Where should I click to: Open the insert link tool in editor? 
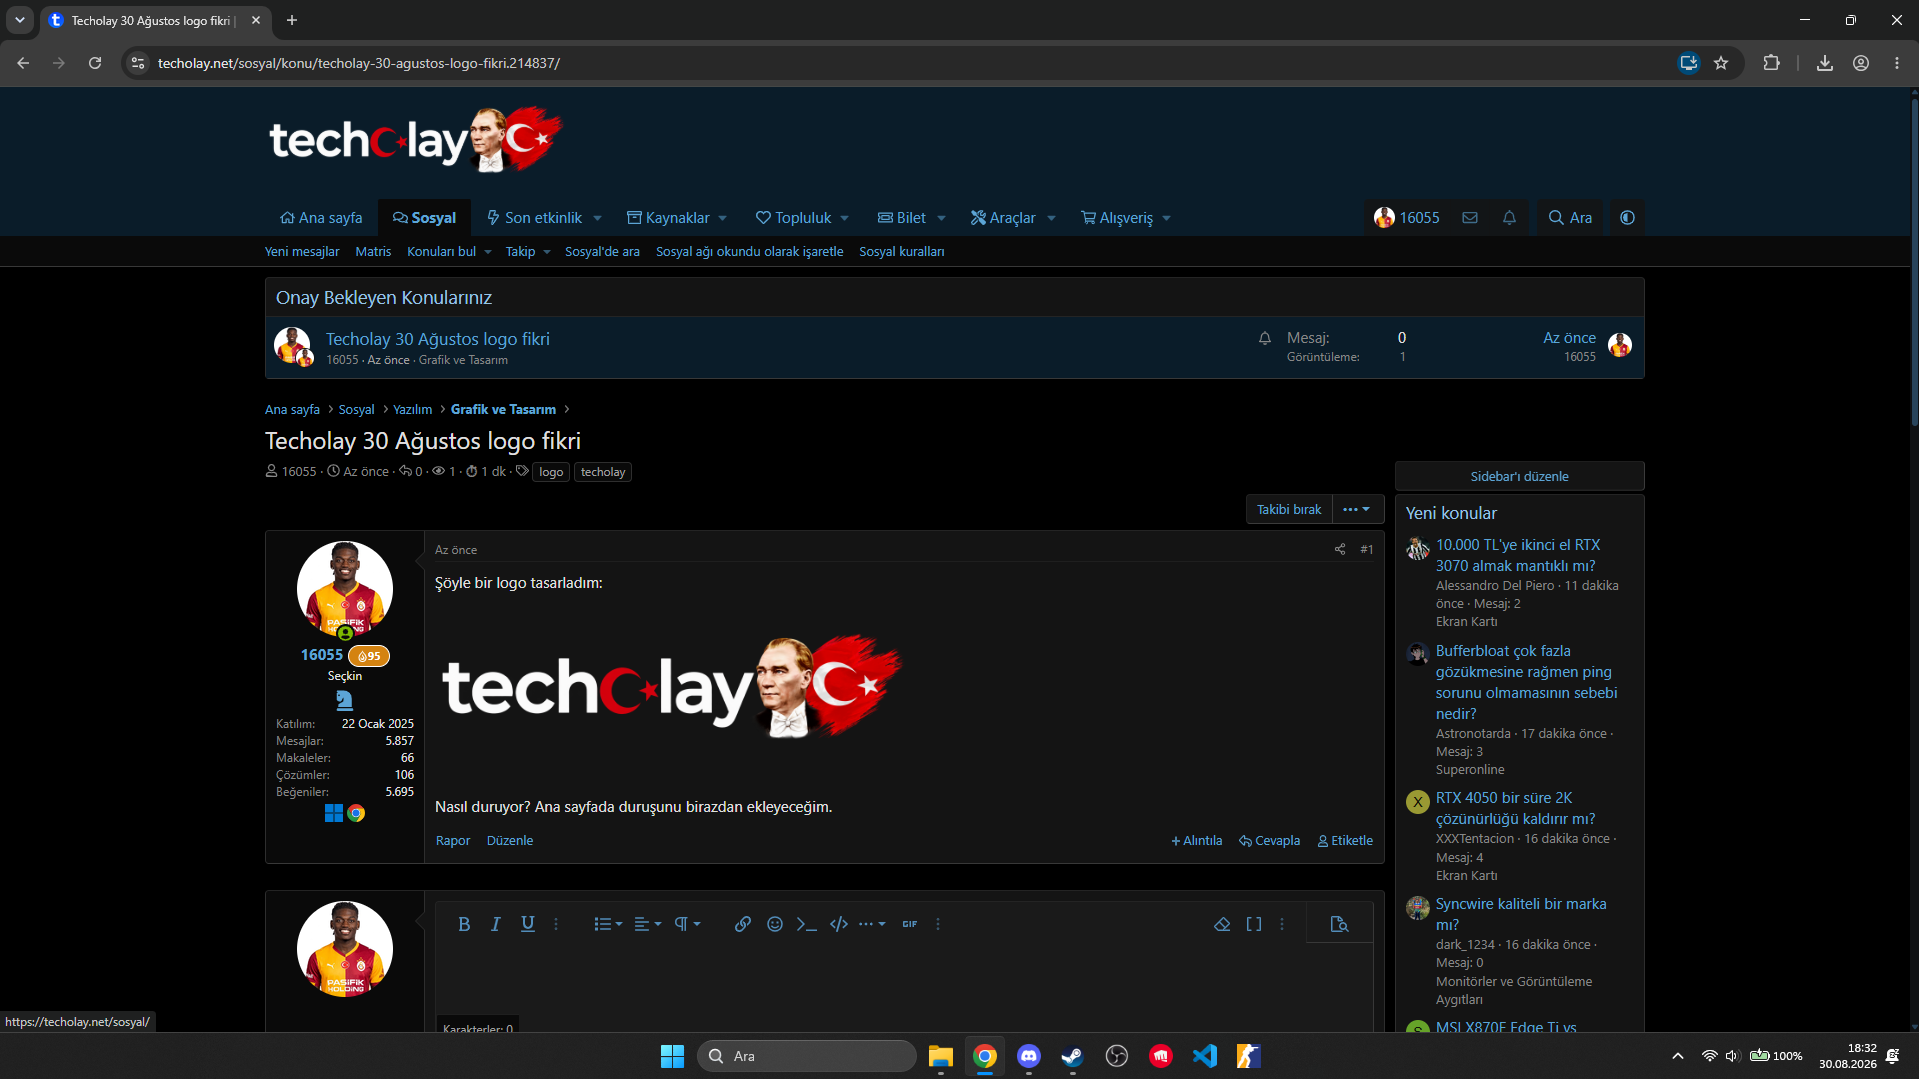pos(742,924)
